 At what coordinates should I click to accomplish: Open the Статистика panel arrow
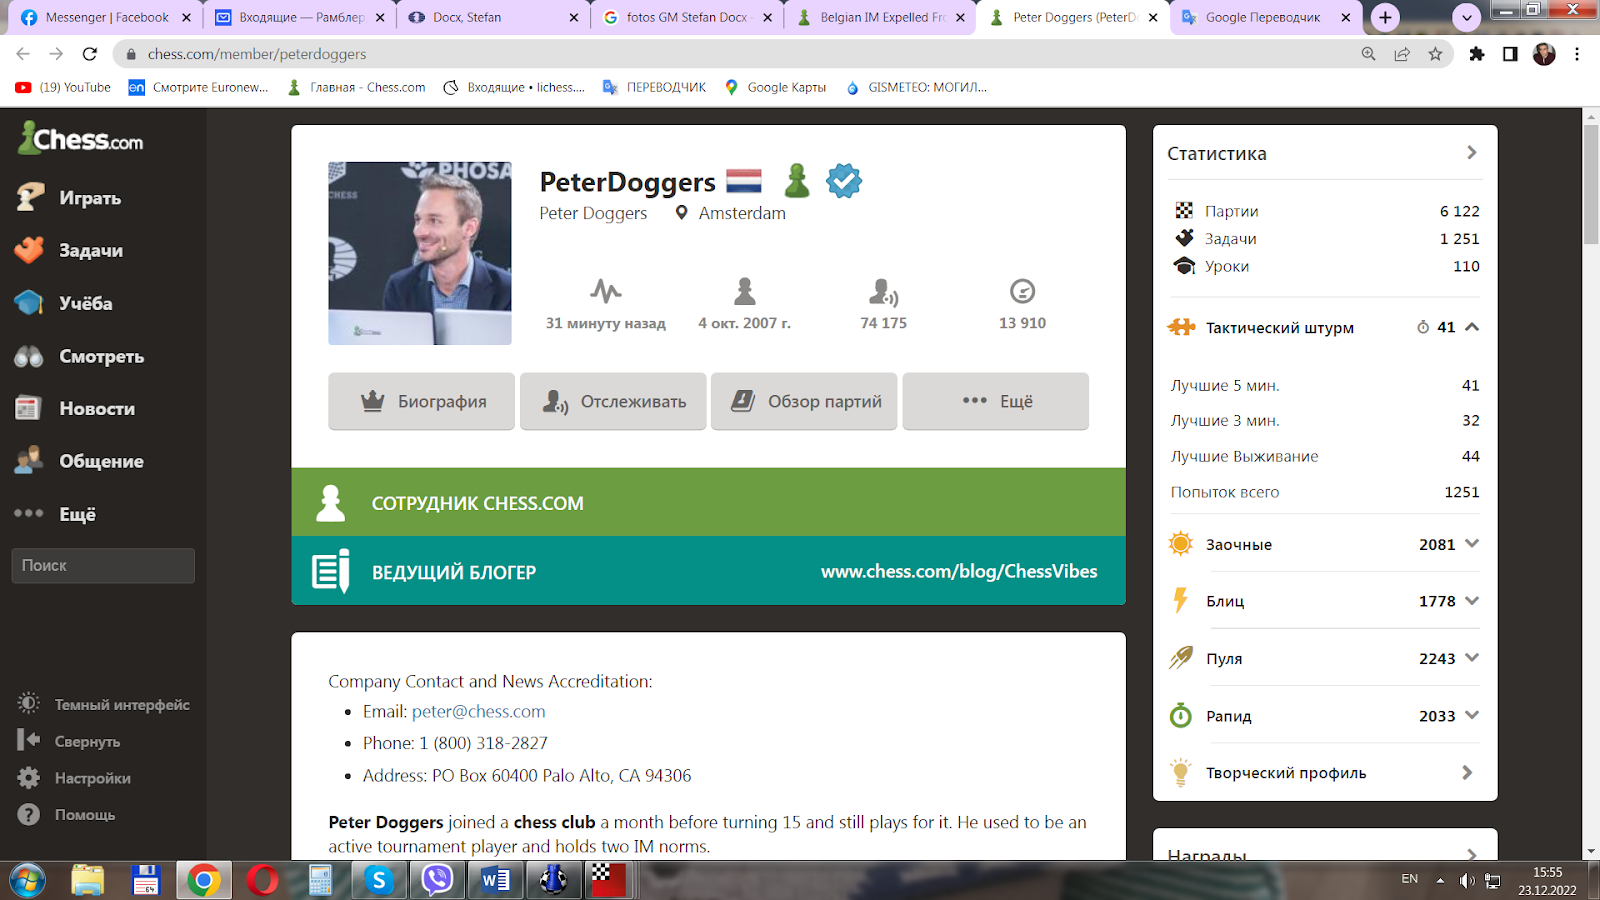1471,153
